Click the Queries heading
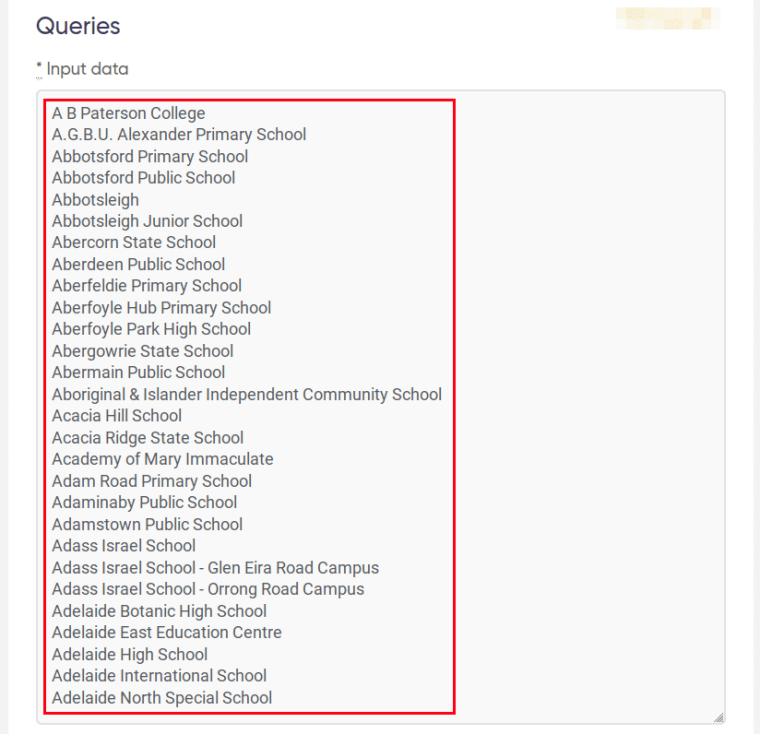This screenshot has width=760, height=734. [78, 26]
